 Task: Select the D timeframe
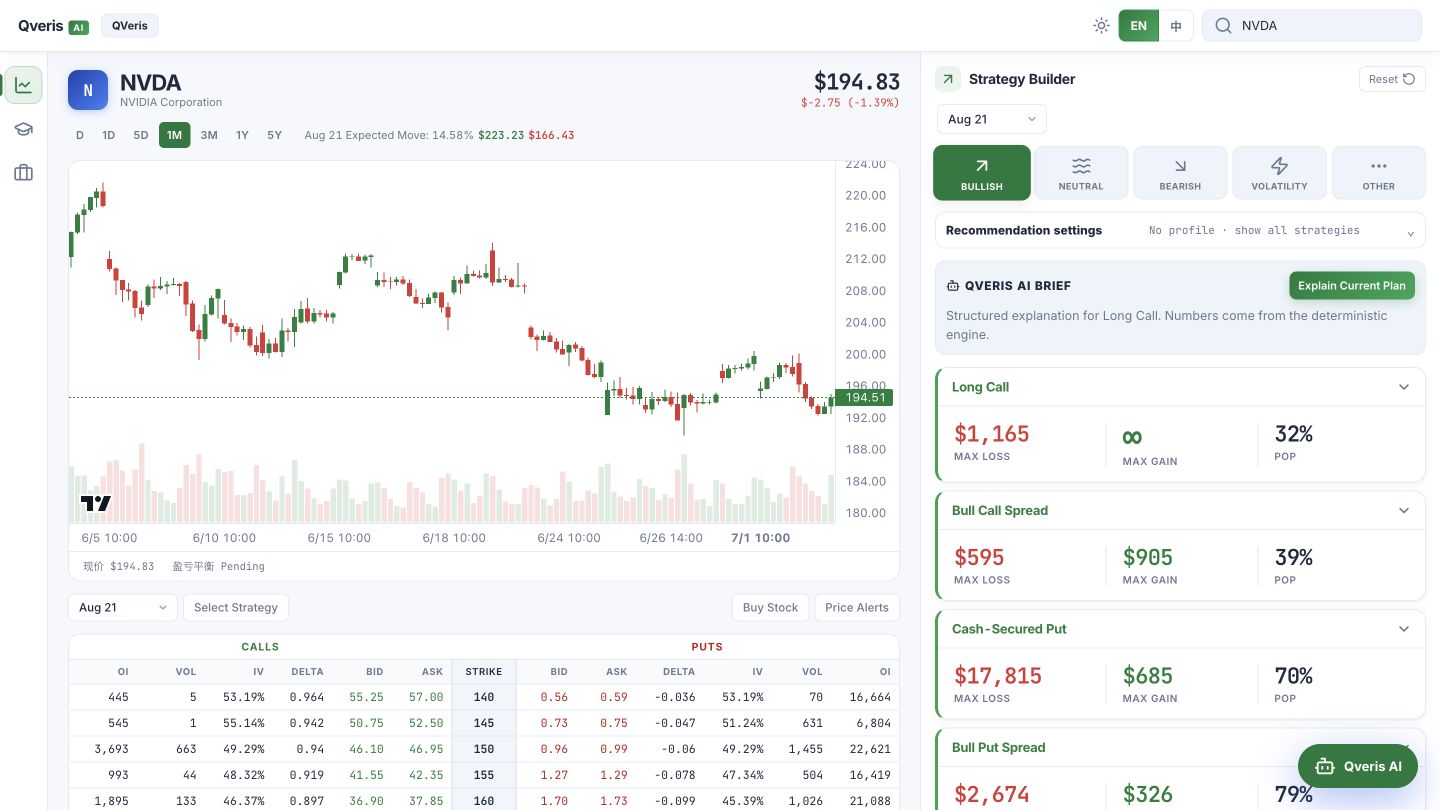(80, 135)
